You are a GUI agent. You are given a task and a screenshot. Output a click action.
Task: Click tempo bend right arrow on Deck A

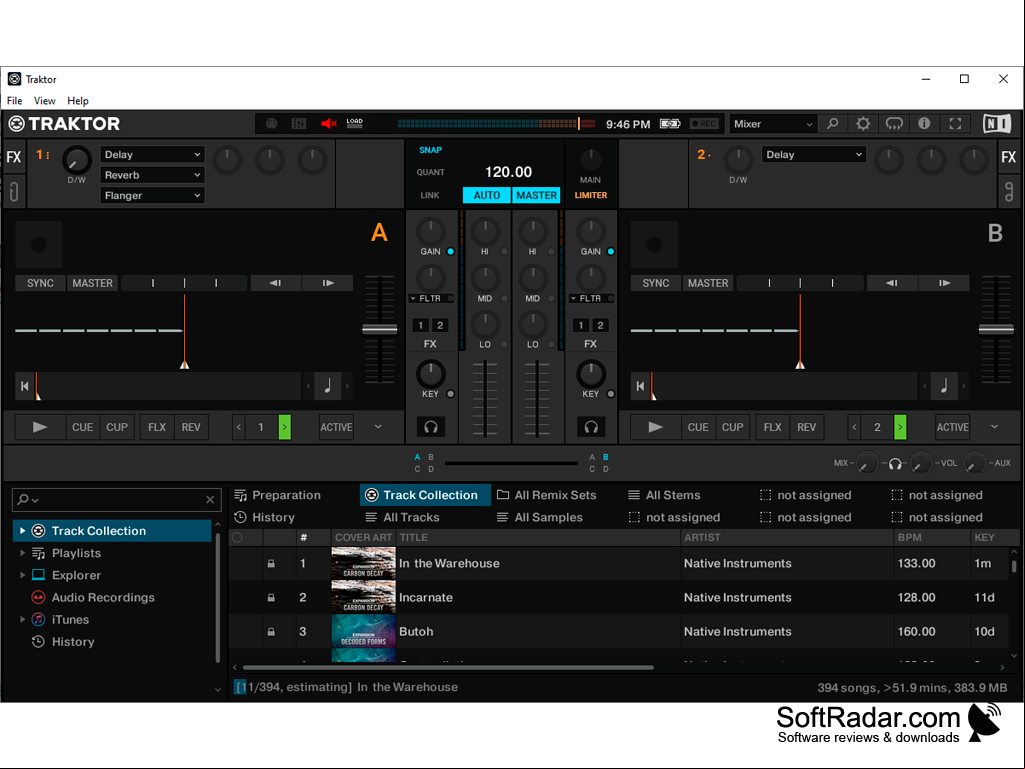pos(328,283)
